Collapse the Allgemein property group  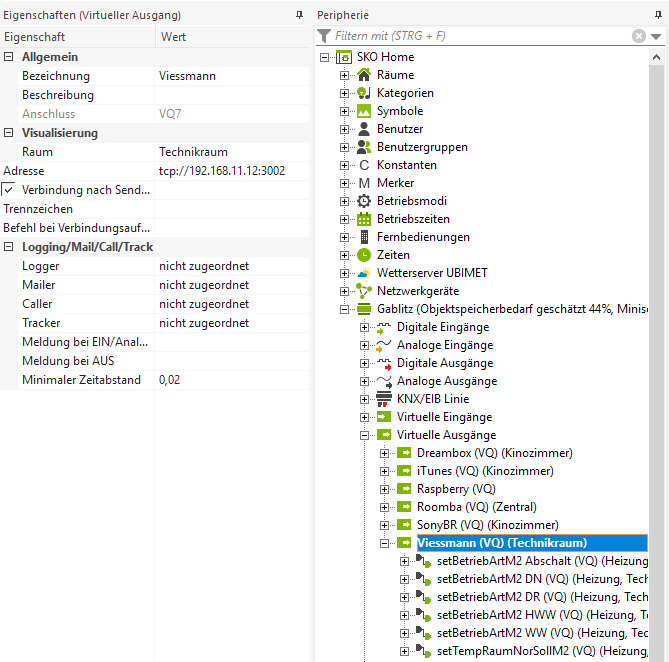tap(9, 57)
